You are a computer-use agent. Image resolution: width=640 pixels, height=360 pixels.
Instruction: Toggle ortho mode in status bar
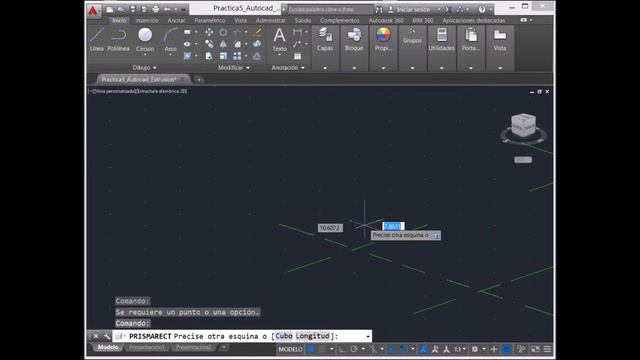click(x=342, y=349)
